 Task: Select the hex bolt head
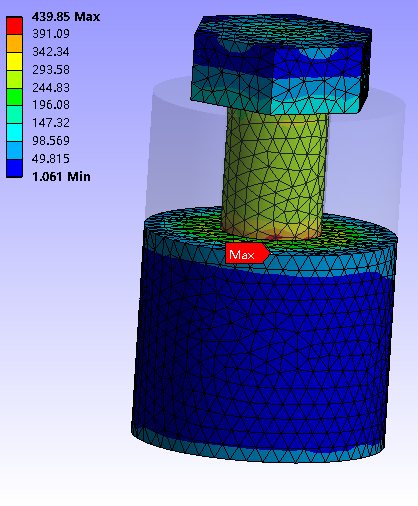click(282, 63)
